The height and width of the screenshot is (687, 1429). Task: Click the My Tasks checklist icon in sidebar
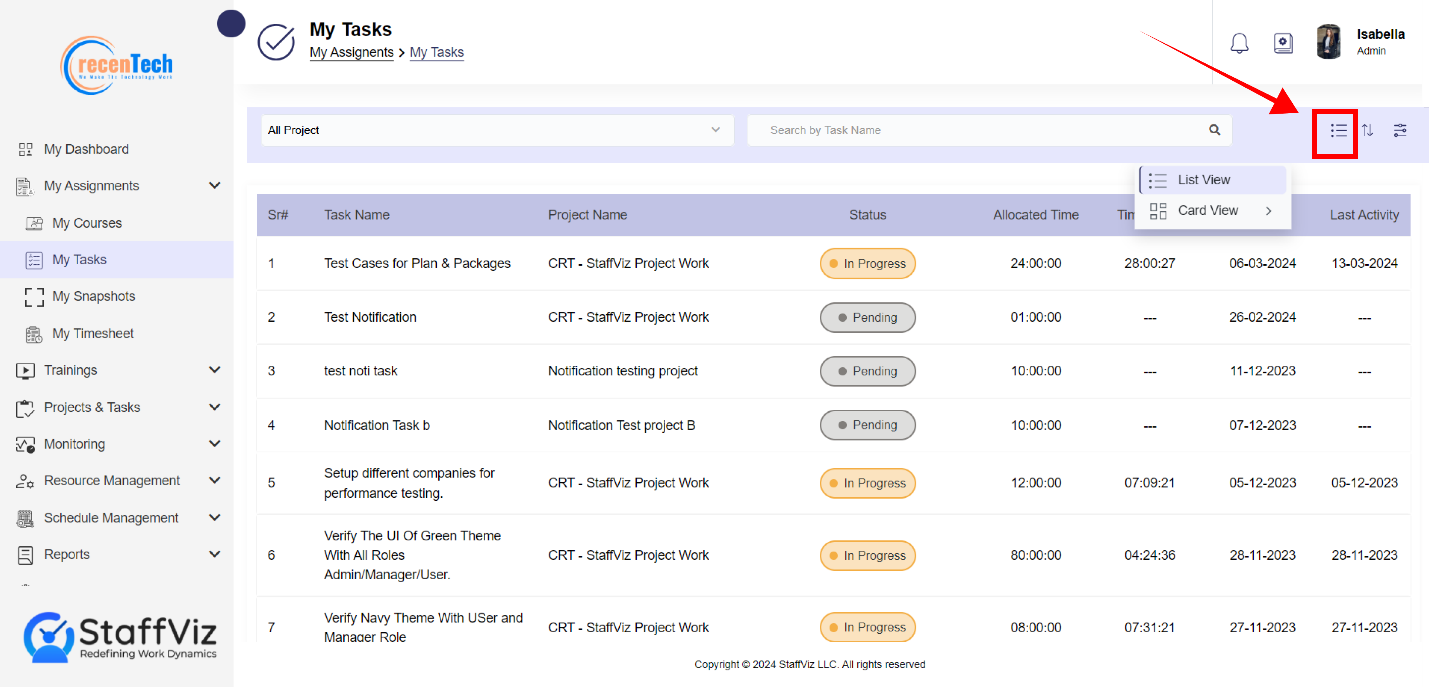34,260
